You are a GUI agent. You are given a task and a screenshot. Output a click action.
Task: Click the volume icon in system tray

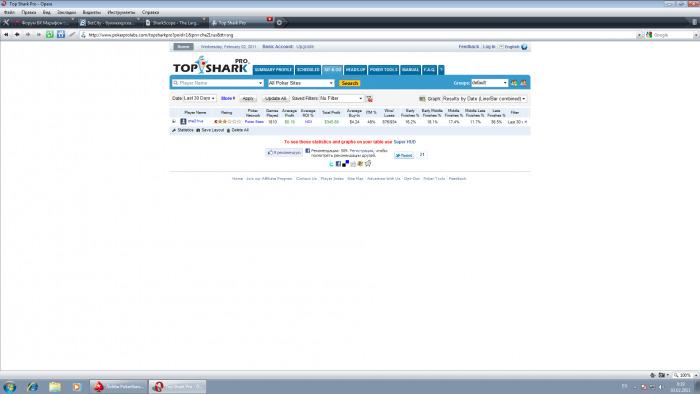click(x=661, y=387)
